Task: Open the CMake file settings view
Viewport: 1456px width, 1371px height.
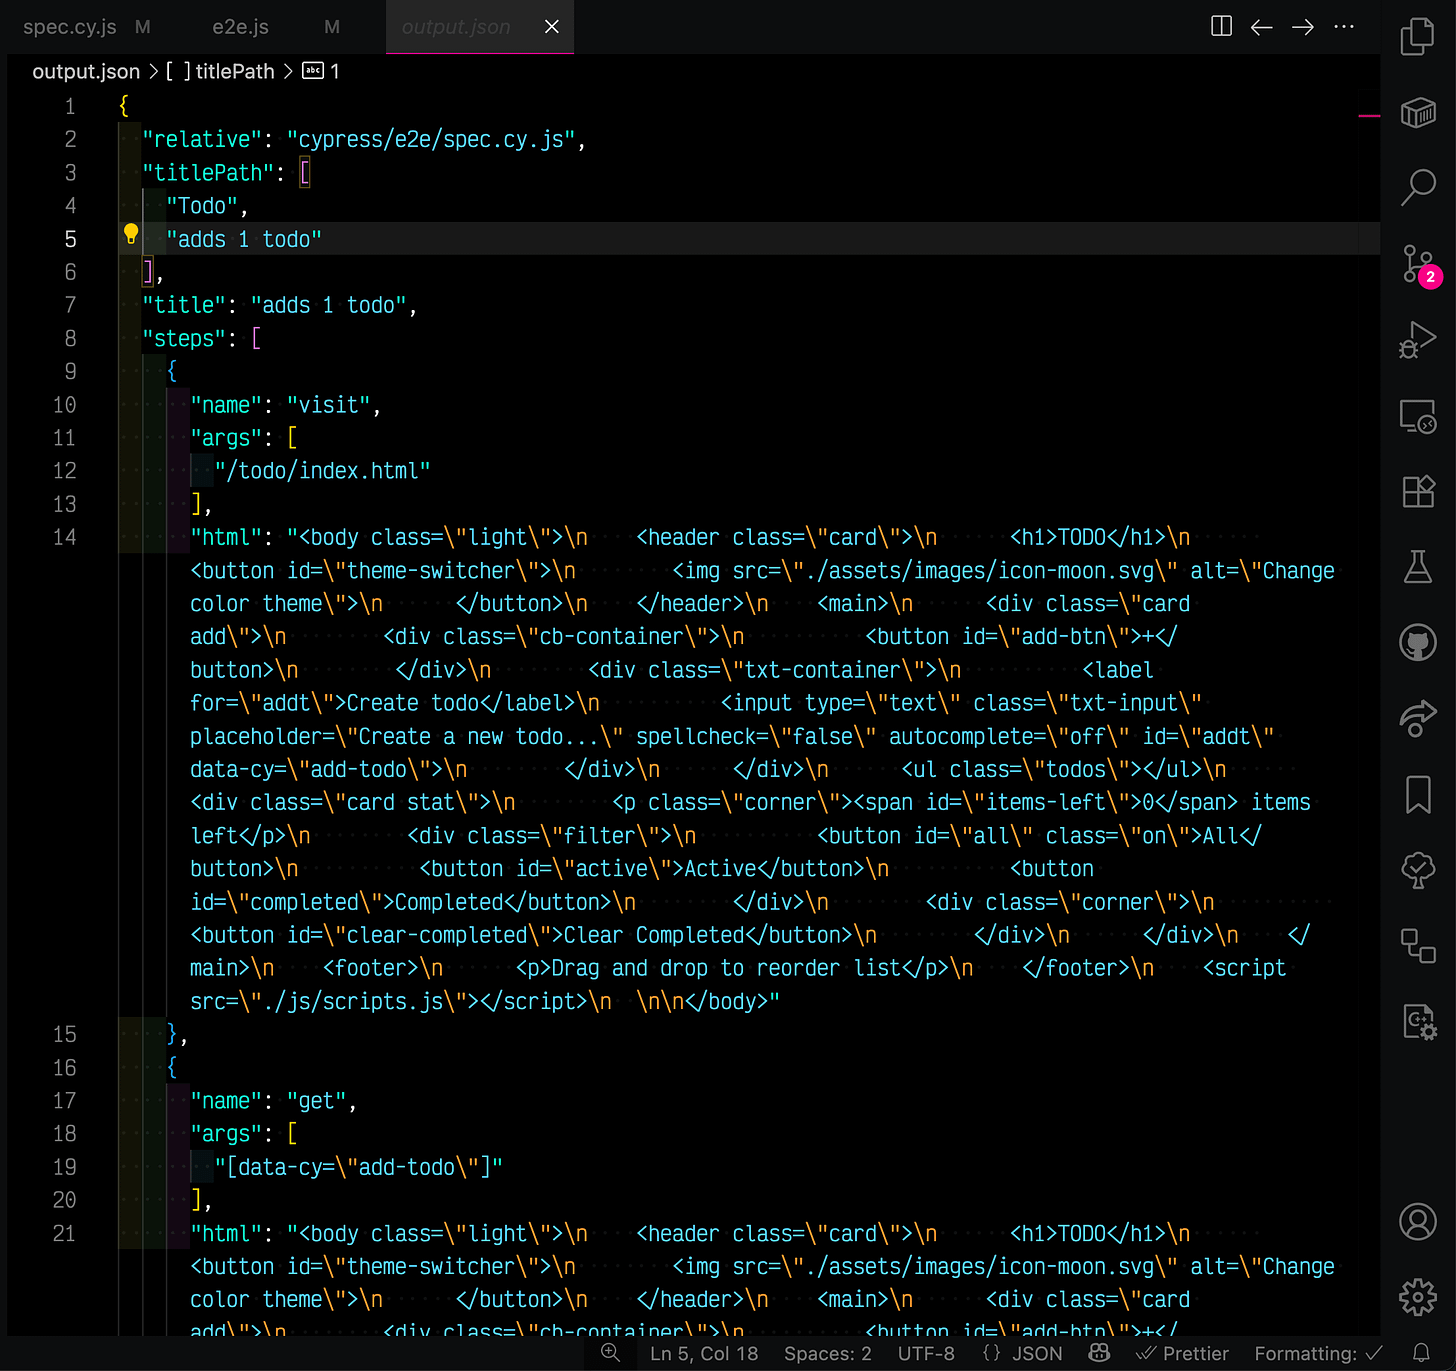Action: [x=1419, y=1021]
